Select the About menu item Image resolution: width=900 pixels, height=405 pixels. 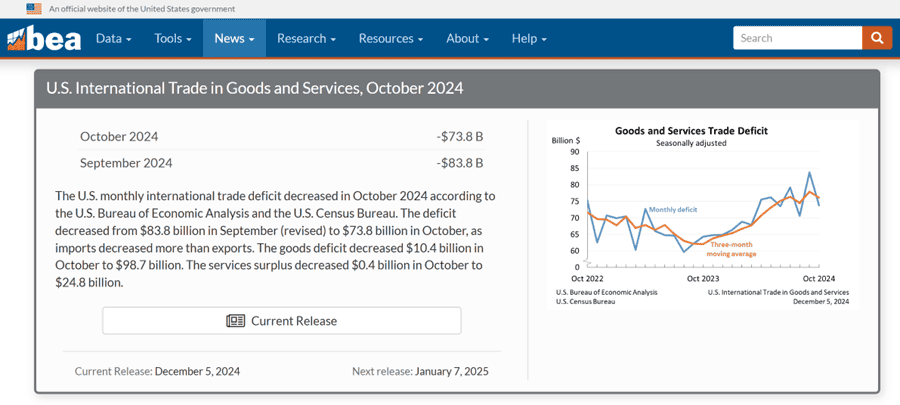(x=467, y=38)
